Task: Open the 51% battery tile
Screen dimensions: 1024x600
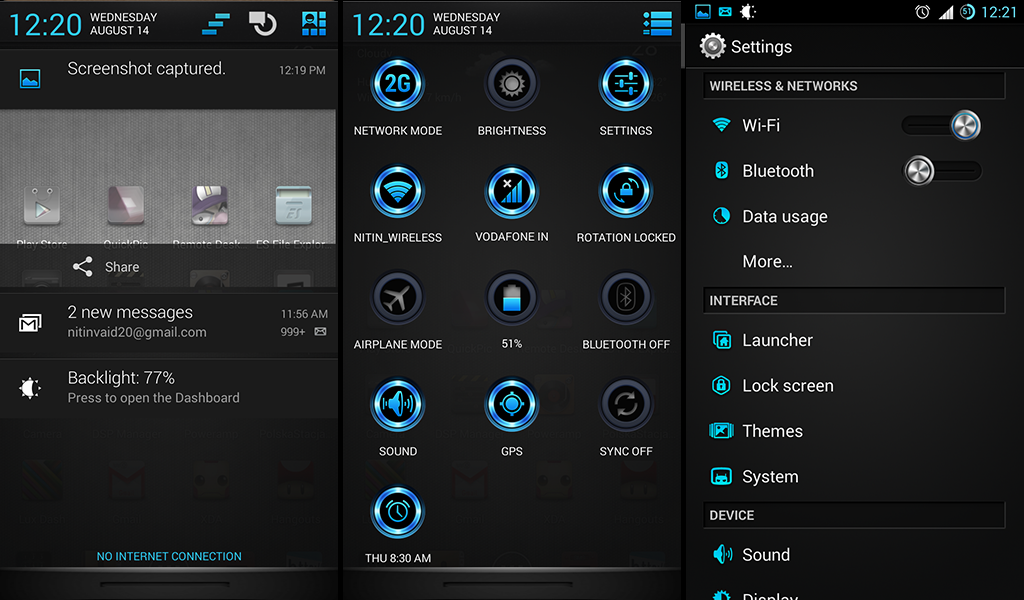Action: (511, 298)
